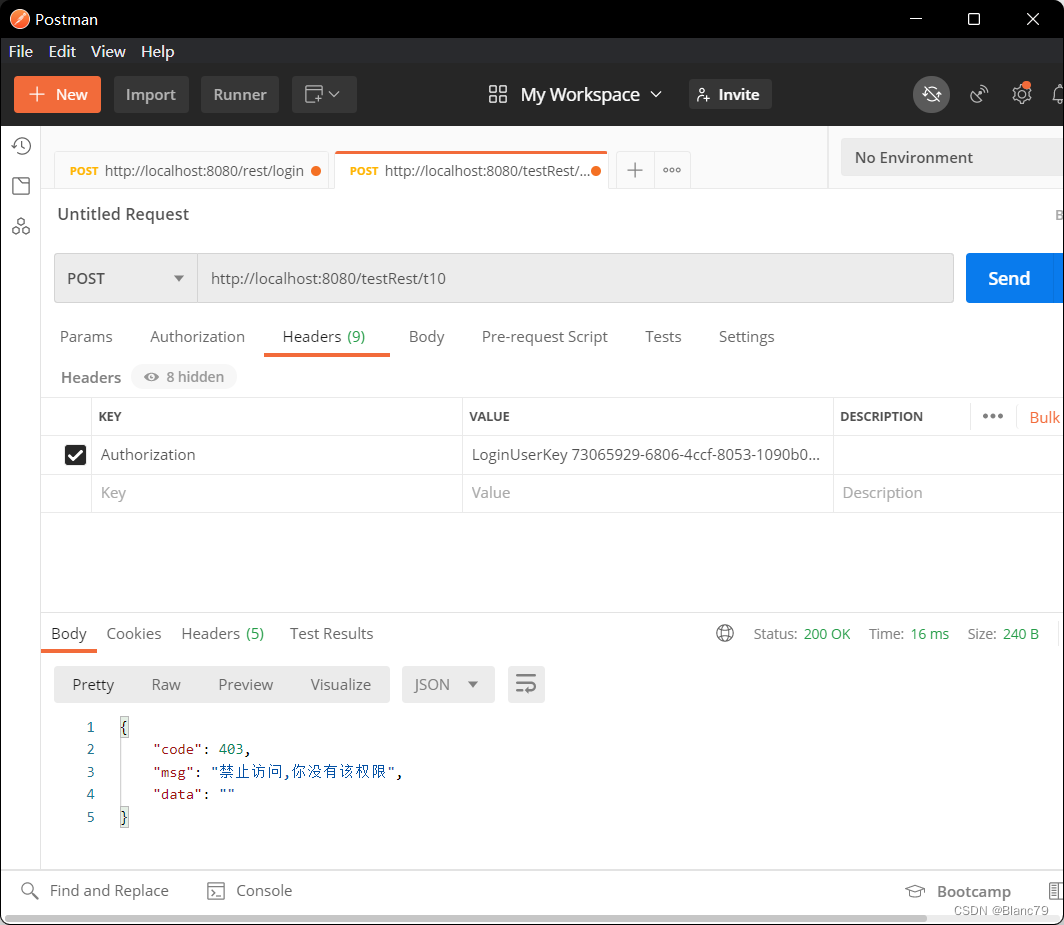Select the Raw response view
The height and width of the screenshot is (925, 1064).
tap(166, 684)
